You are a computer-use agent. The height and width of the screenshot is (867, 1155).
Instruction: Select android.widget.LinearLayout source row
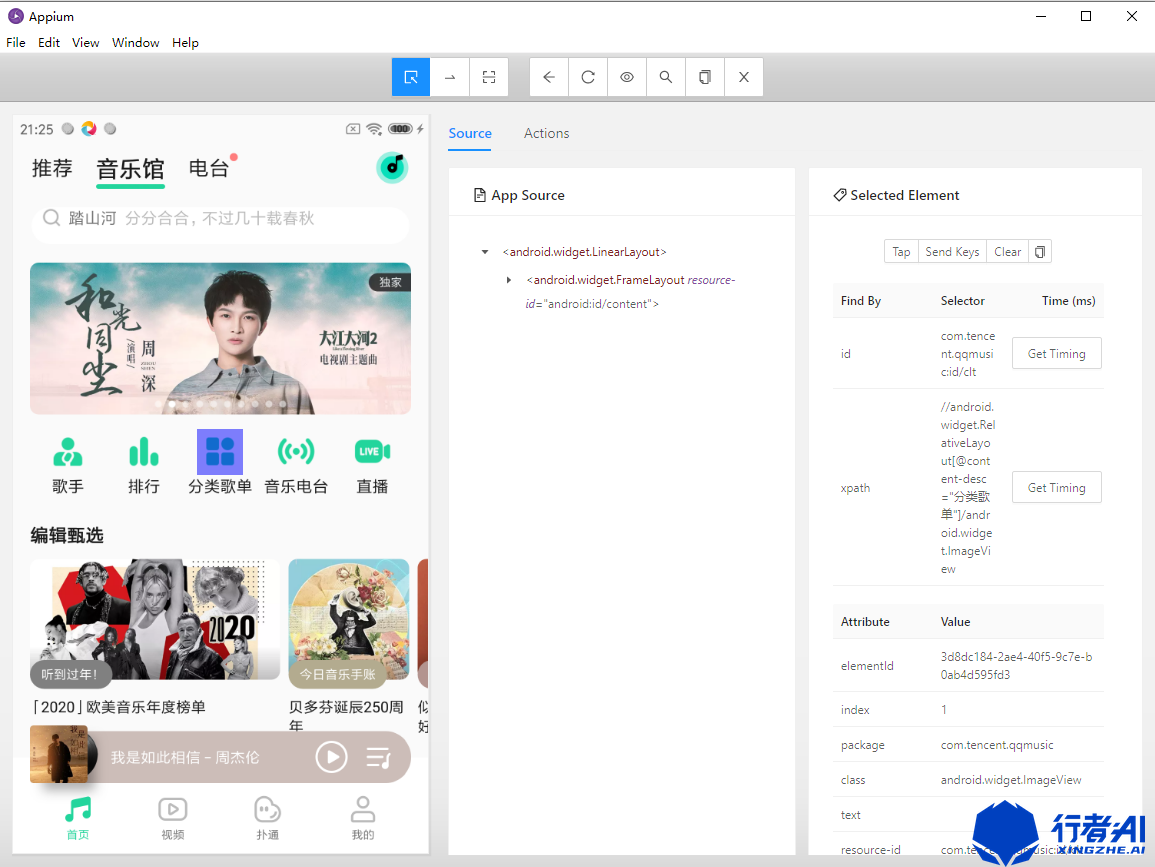(x=585, y=252)
